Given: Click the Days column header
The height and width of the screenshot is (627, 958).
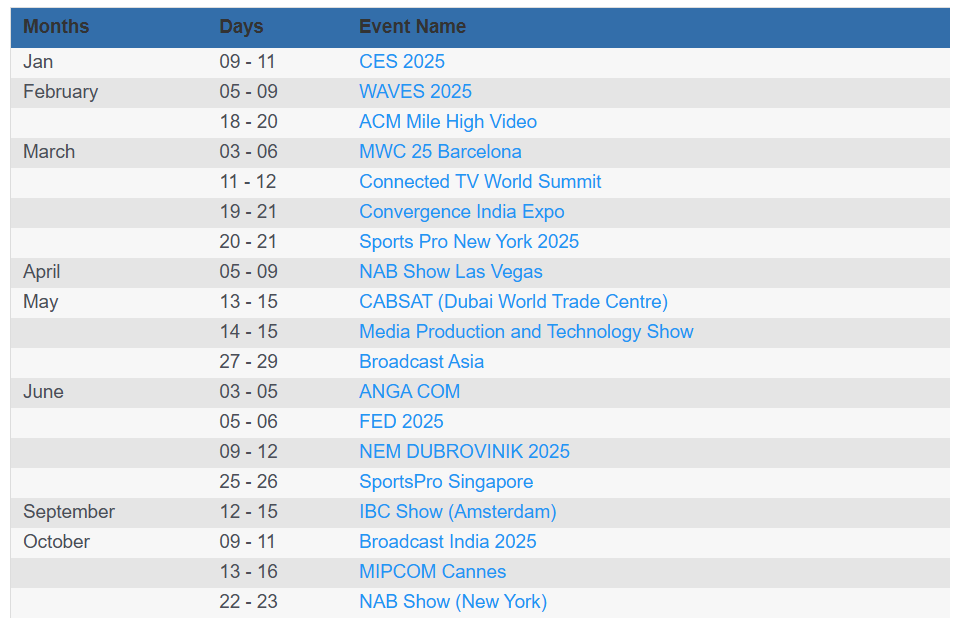Looking at the screenshot, I should (241, 26).
